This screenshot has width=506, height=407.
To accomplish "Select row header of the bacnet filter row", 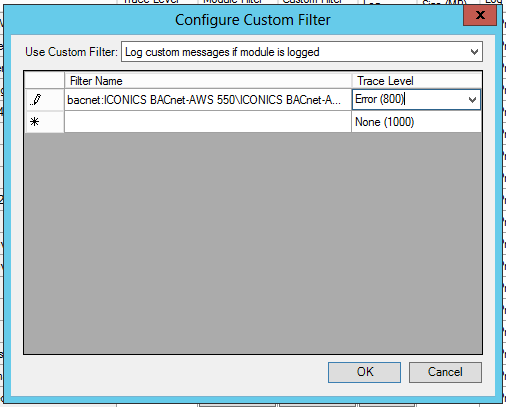I will point(45,100).
